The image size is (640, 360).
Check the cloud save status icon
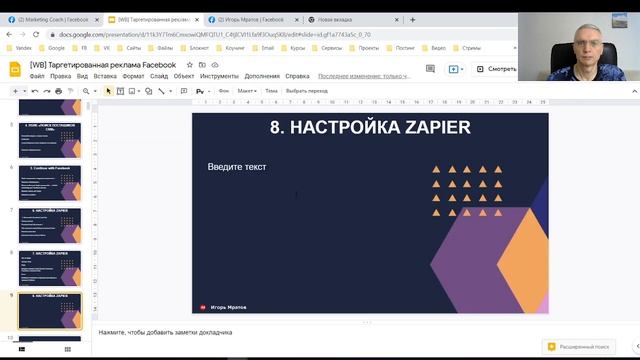click(x=215, y=65)
